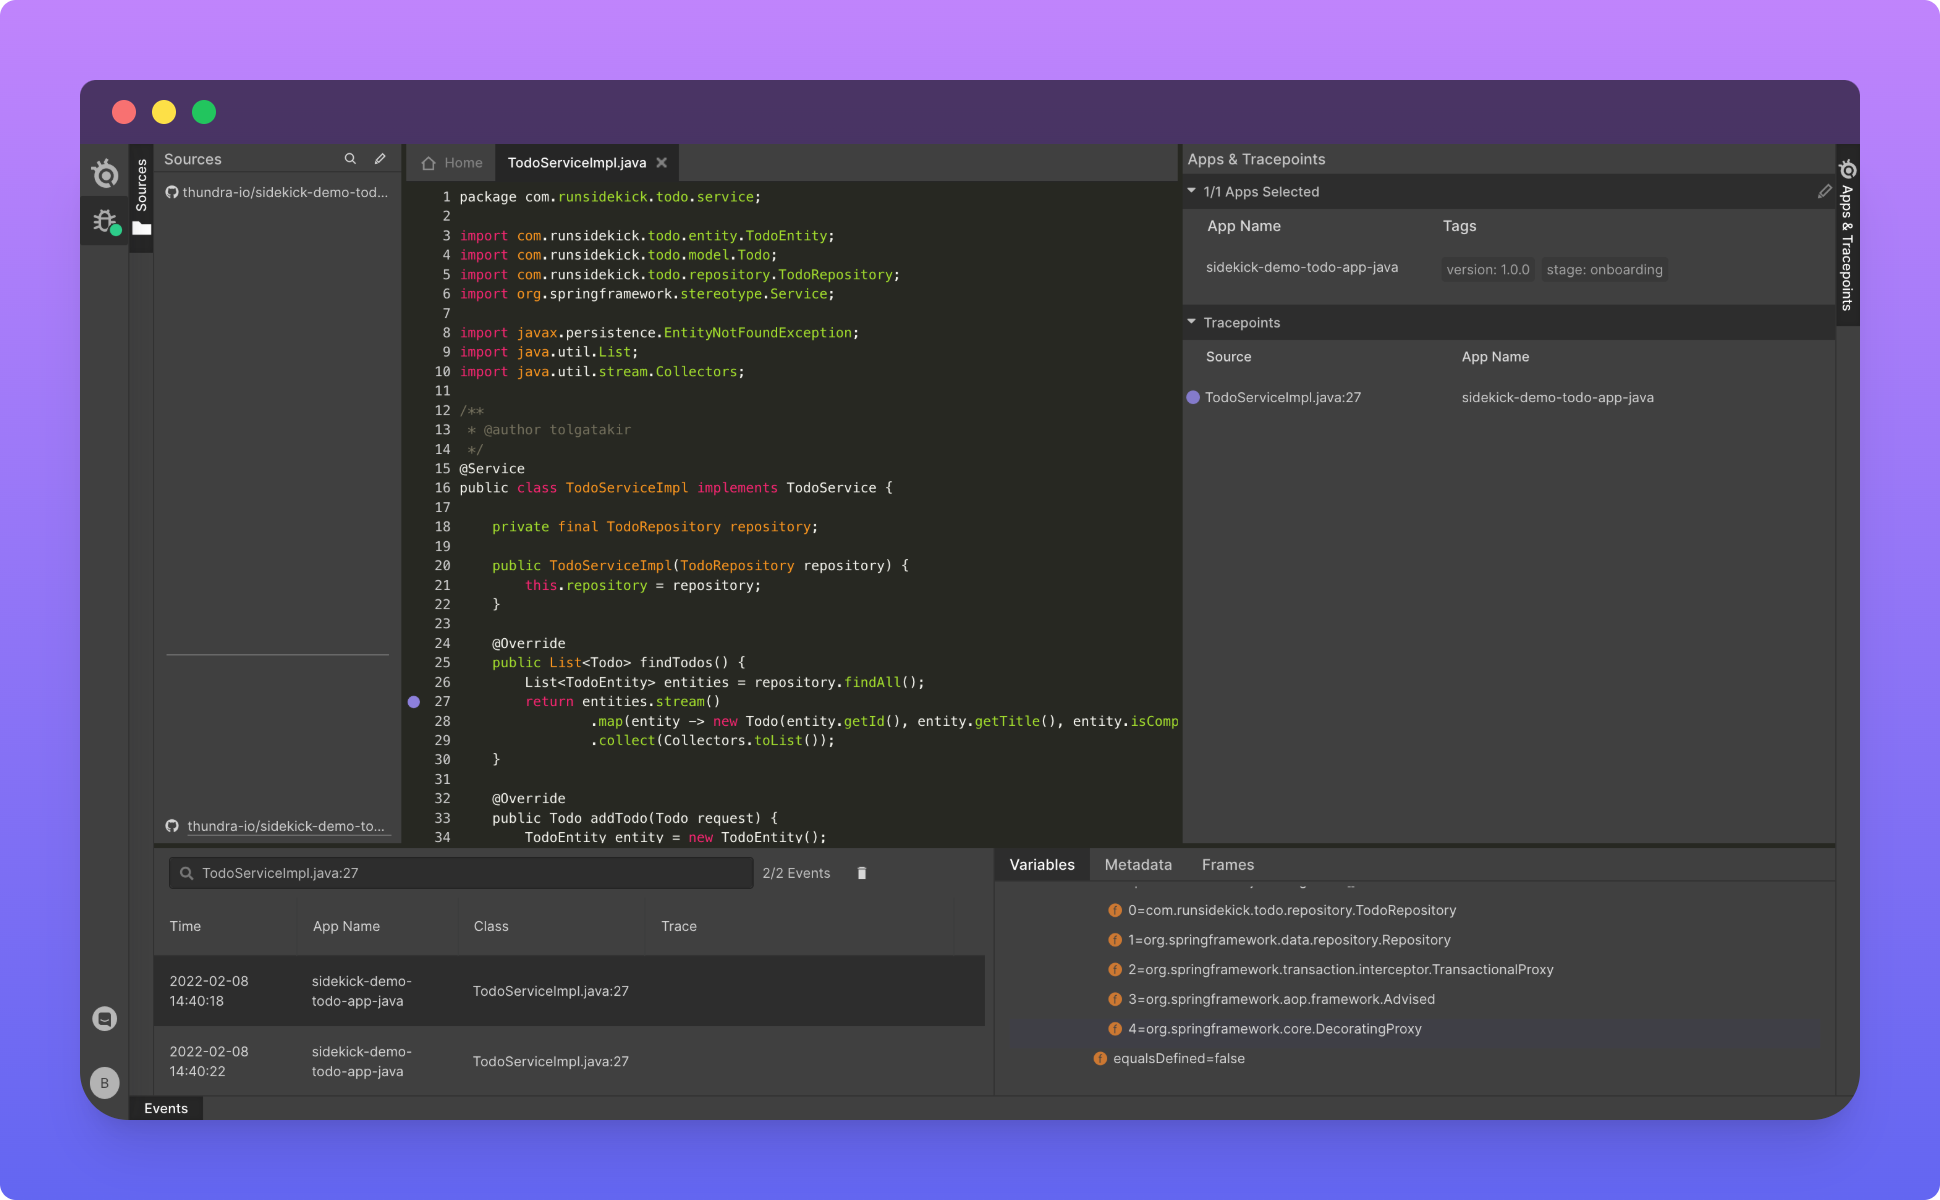Click variable 3=org.springframework.aop.framework.Advised
1940x1200 pixels.
pos(1281,999)
